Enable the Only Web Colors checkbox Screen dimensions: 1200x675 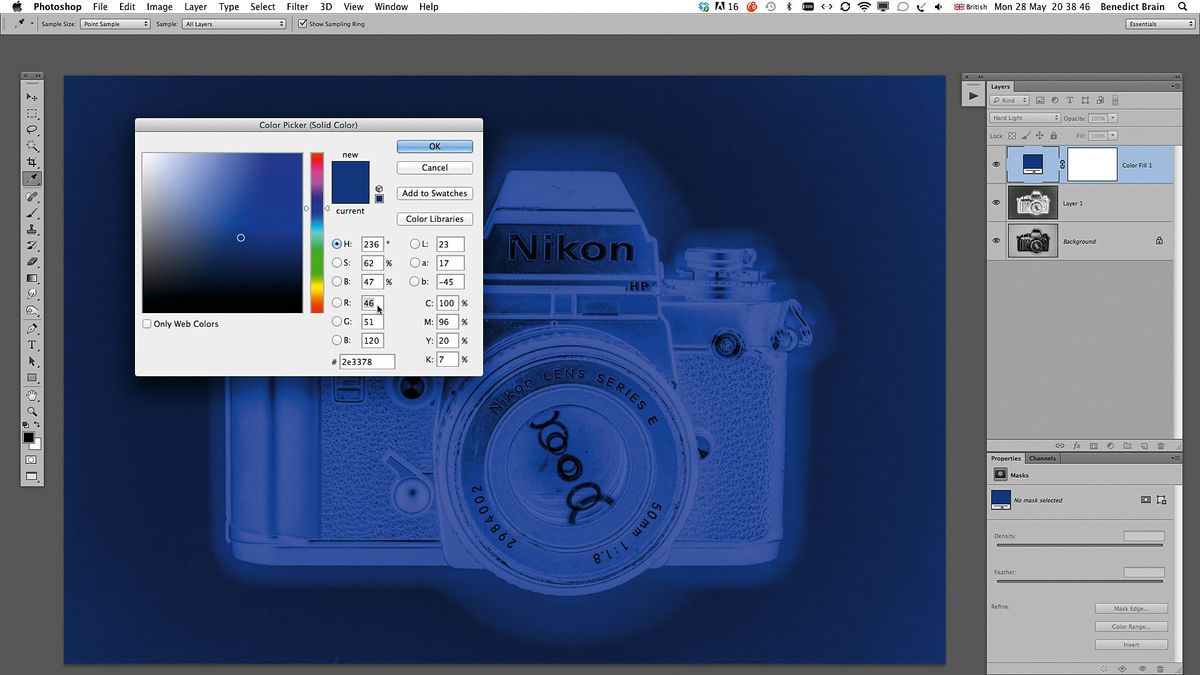(144, 323)
